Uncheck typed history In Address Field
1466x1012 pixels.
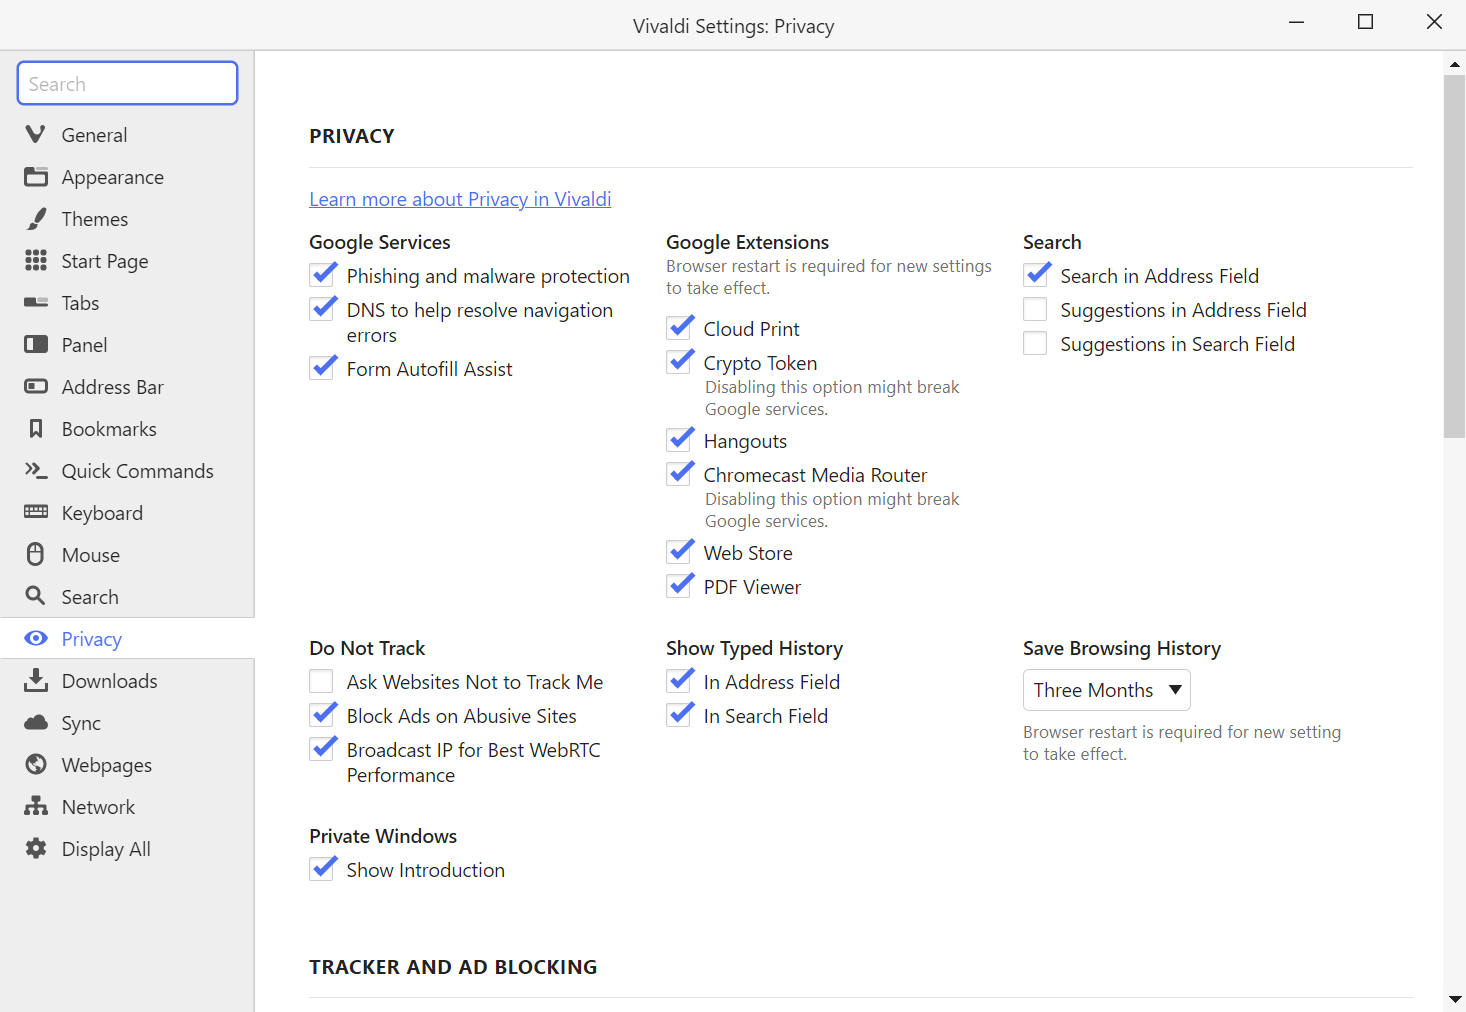(x=679, y=682)
